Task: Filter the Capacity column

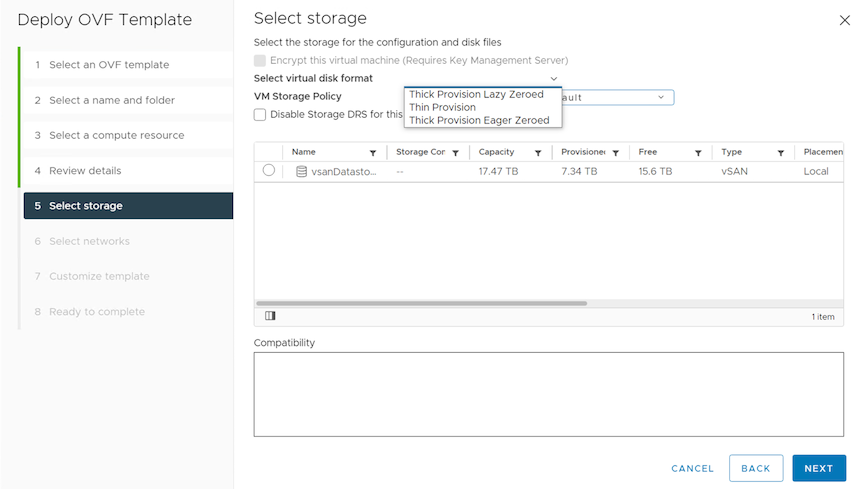Action: pyautogui.click(x=538, y=153)
